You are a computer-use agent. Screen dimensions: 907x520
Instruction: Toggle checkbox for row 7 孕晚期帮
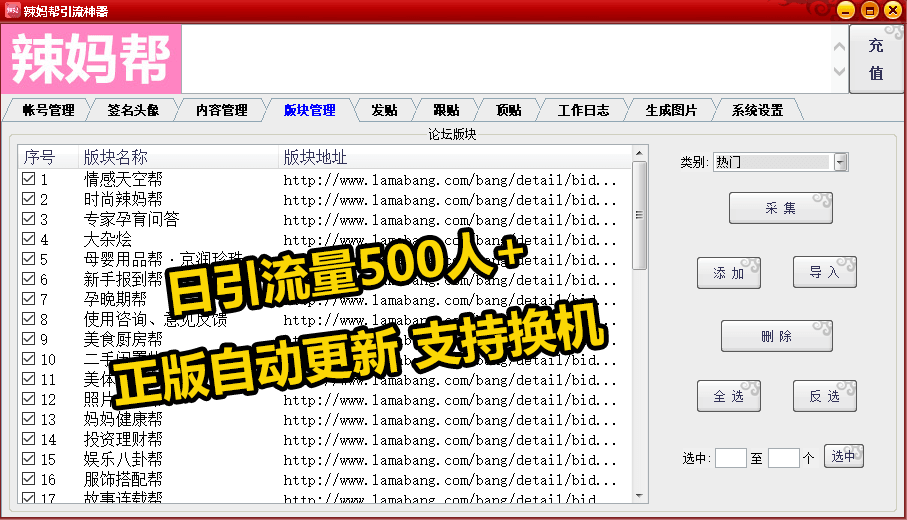28,299
